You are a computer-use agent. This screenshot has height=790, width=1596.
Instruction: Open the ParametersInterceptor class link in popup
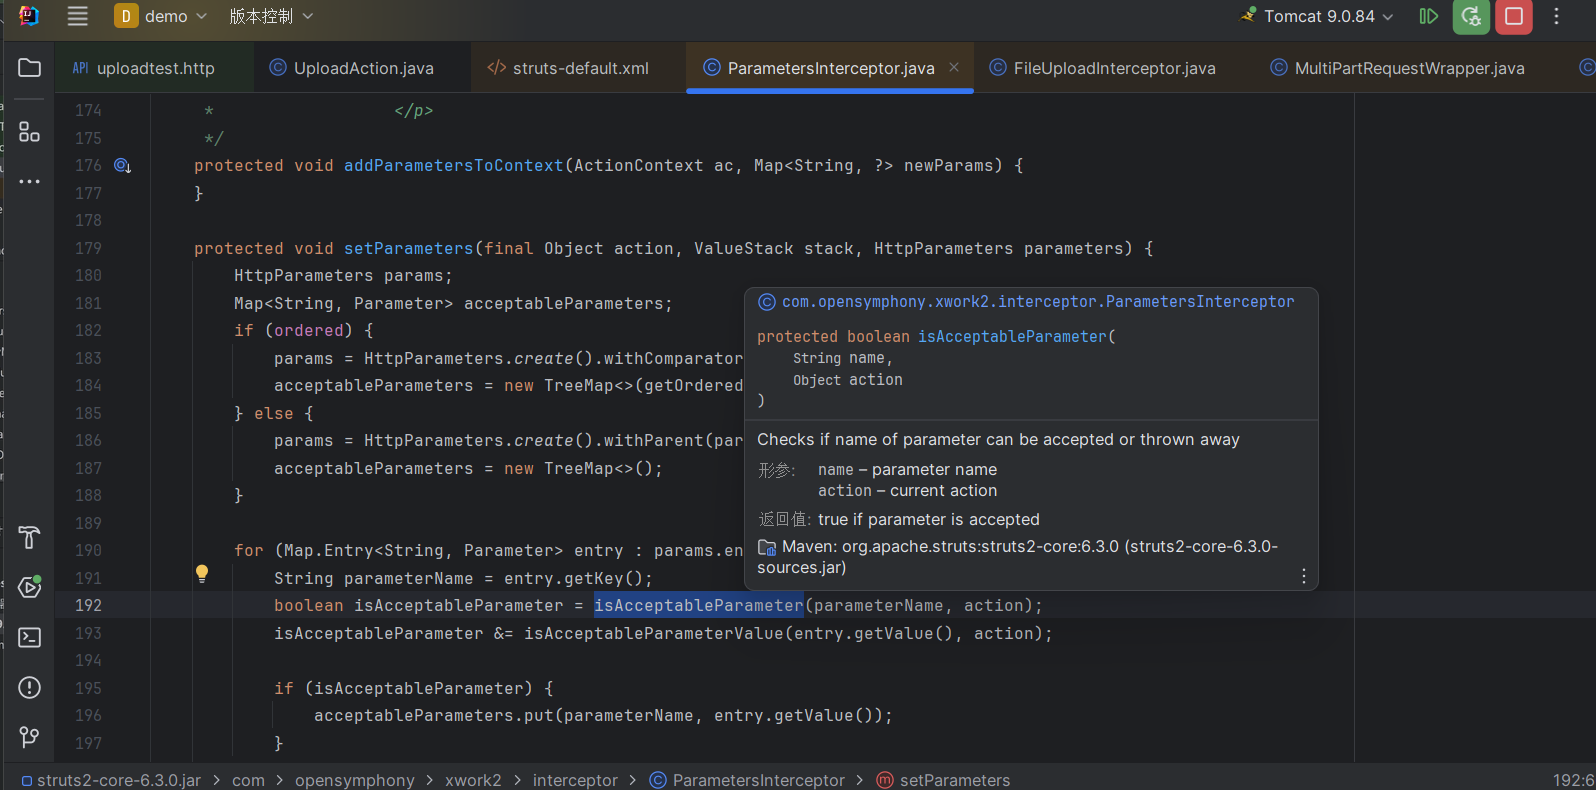[1038, 302]
